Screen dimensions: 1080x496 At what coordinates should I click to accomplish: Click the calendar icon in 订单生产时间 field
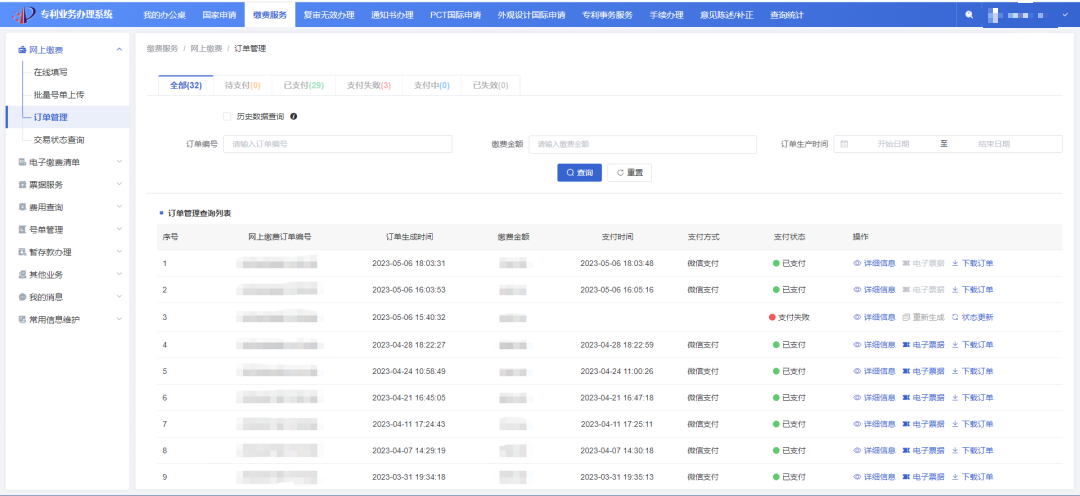pyautogui.click(x=845, y=144)
